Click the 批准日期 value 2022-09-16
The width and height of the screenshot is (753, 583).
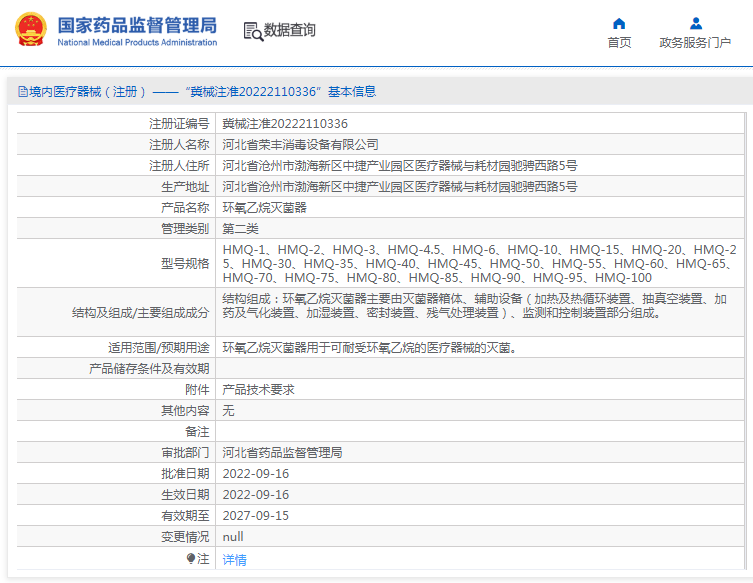click(x=255, y=474)
